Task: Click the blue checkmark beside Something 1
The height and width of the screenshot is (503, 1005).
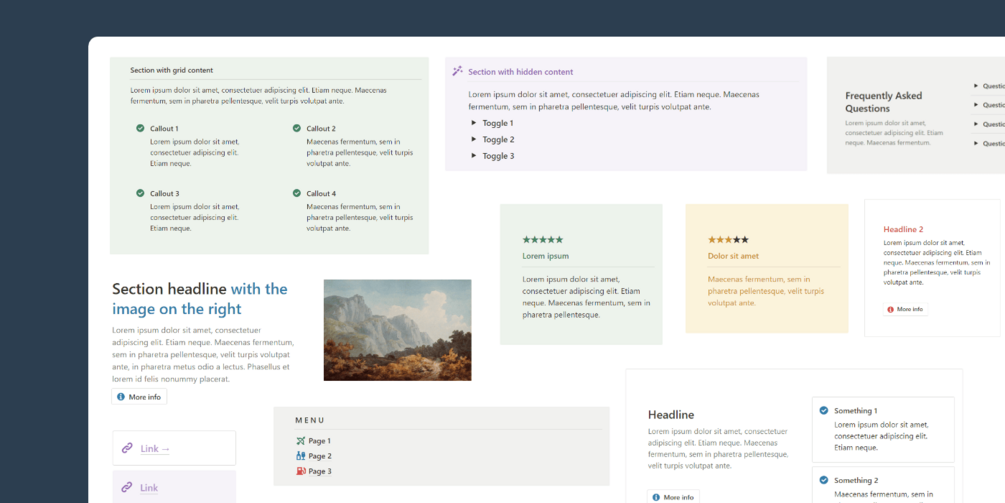Action: (824, 410)
